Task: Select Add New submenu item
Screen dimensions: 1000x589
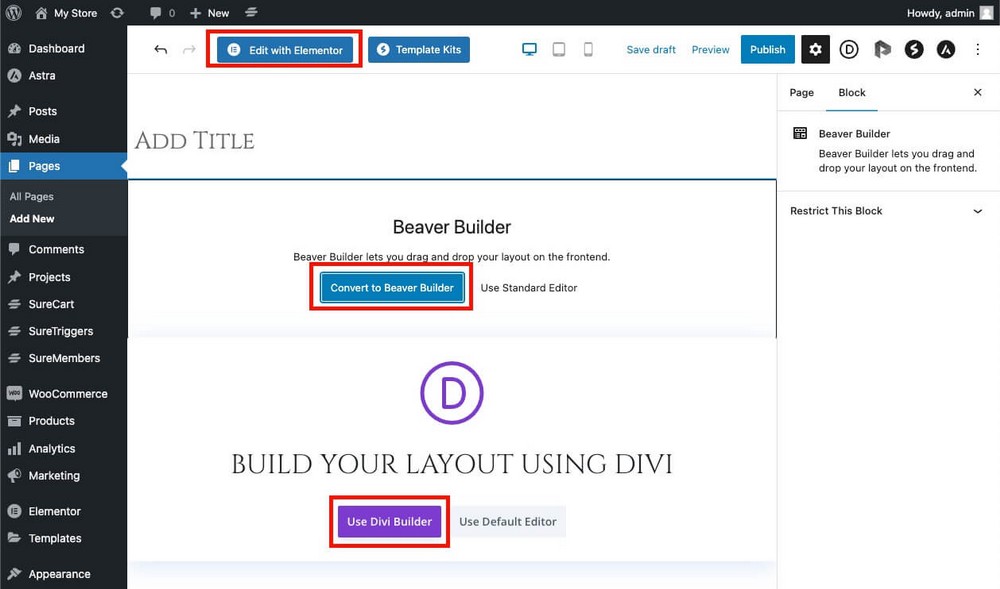Action: (x=32, y=219)
